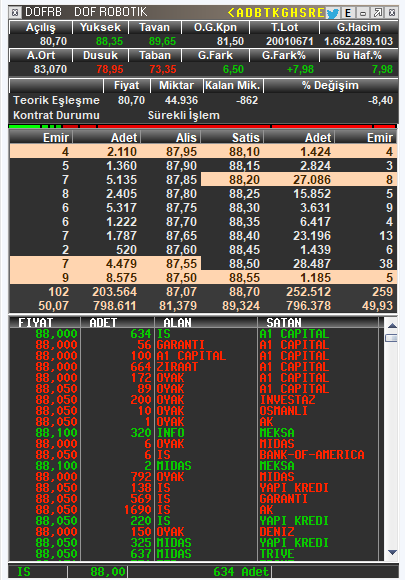Click the ask quantity 27.086

click(x=312, y=180)
